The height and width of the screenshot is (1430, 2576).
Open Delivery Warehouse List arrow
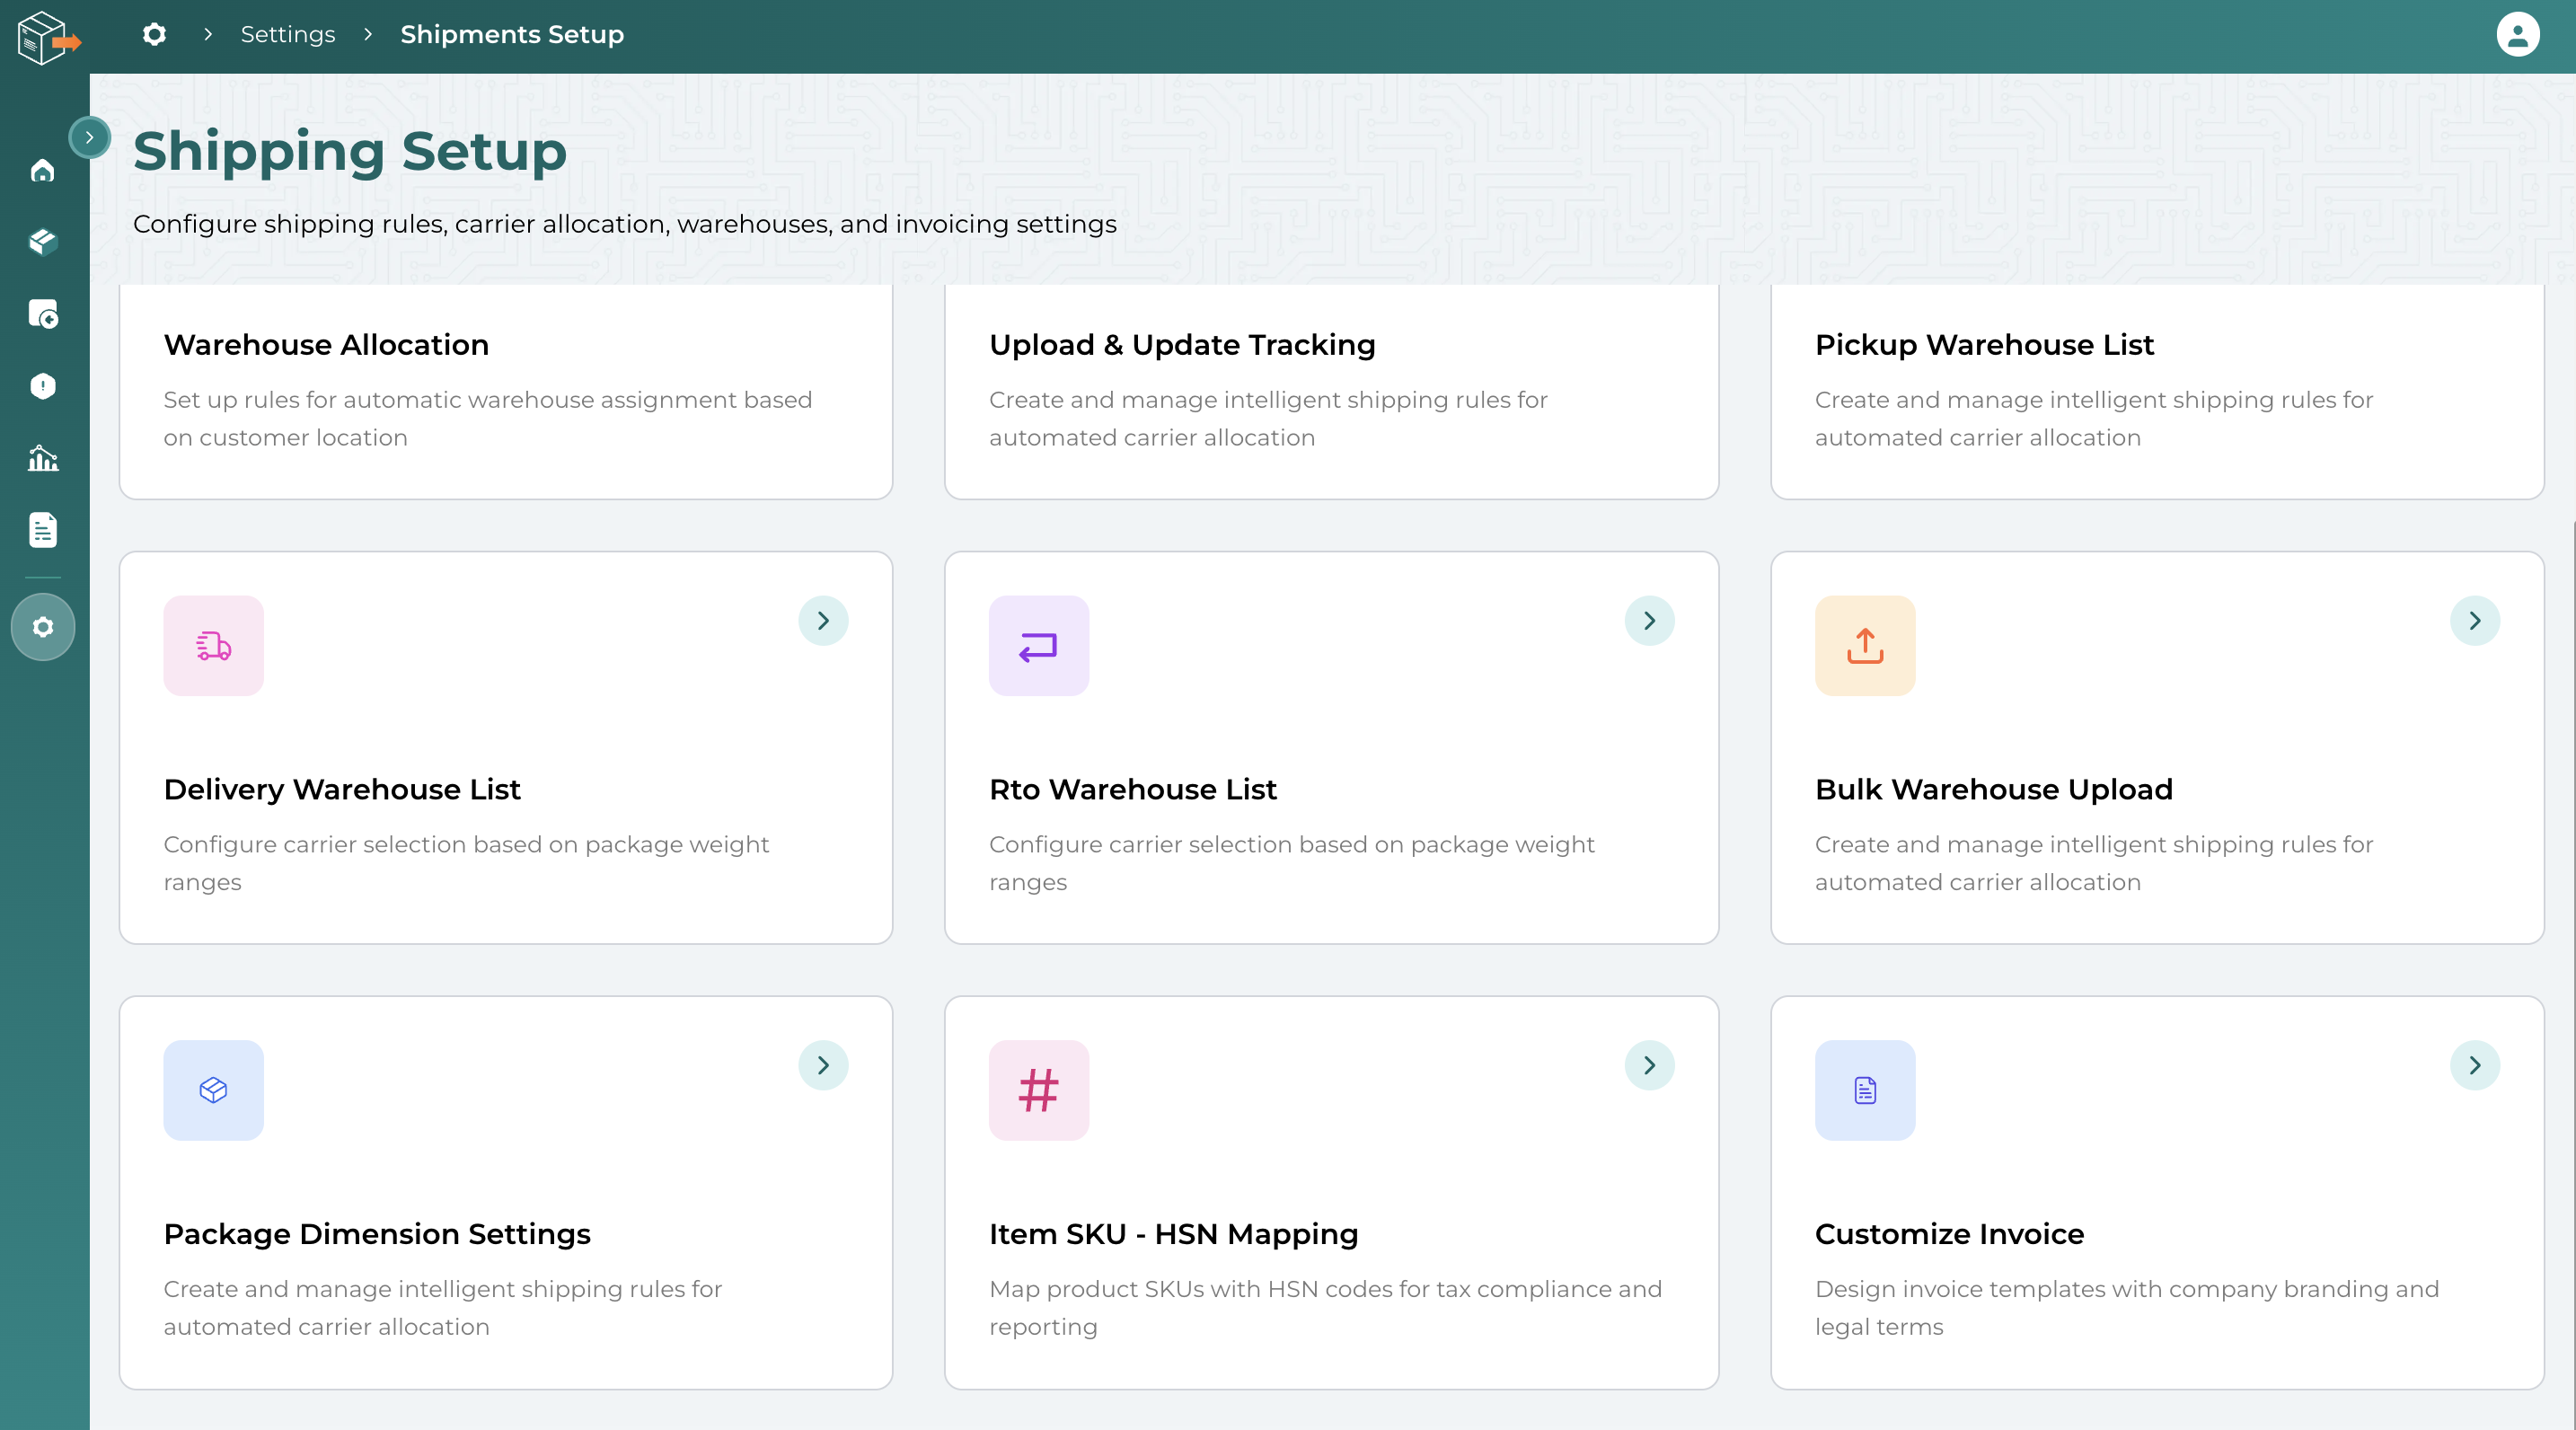tap(822, 621)
